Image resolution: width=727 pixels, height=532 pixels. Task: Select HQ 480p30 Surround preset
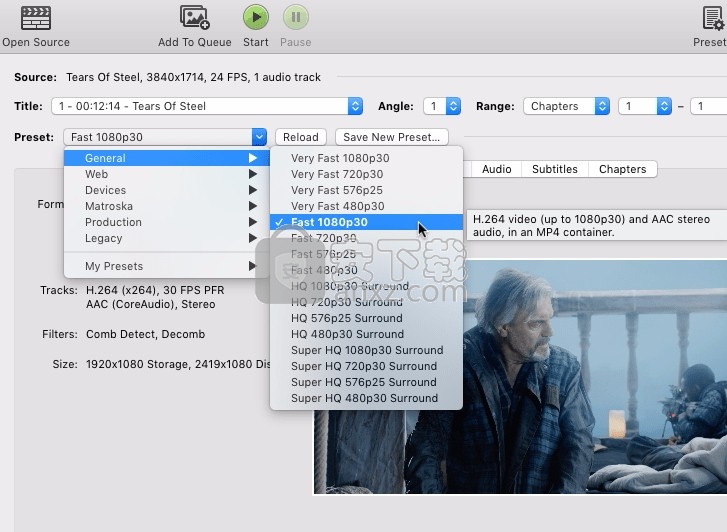(x=366, y=334)
